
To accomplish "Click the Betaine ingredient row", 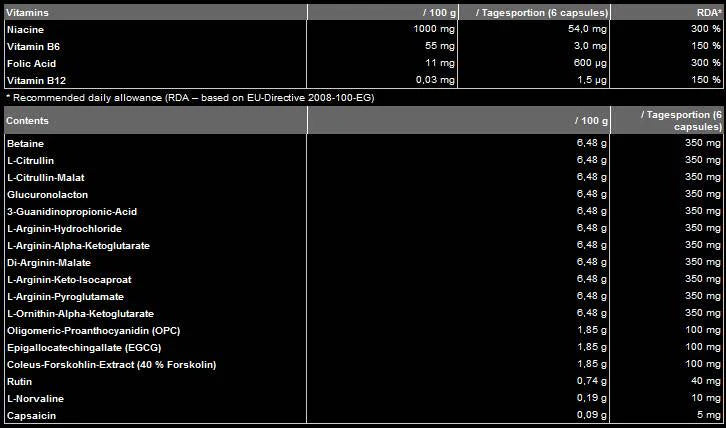I will pyautogui.click(x=25, y=144).
